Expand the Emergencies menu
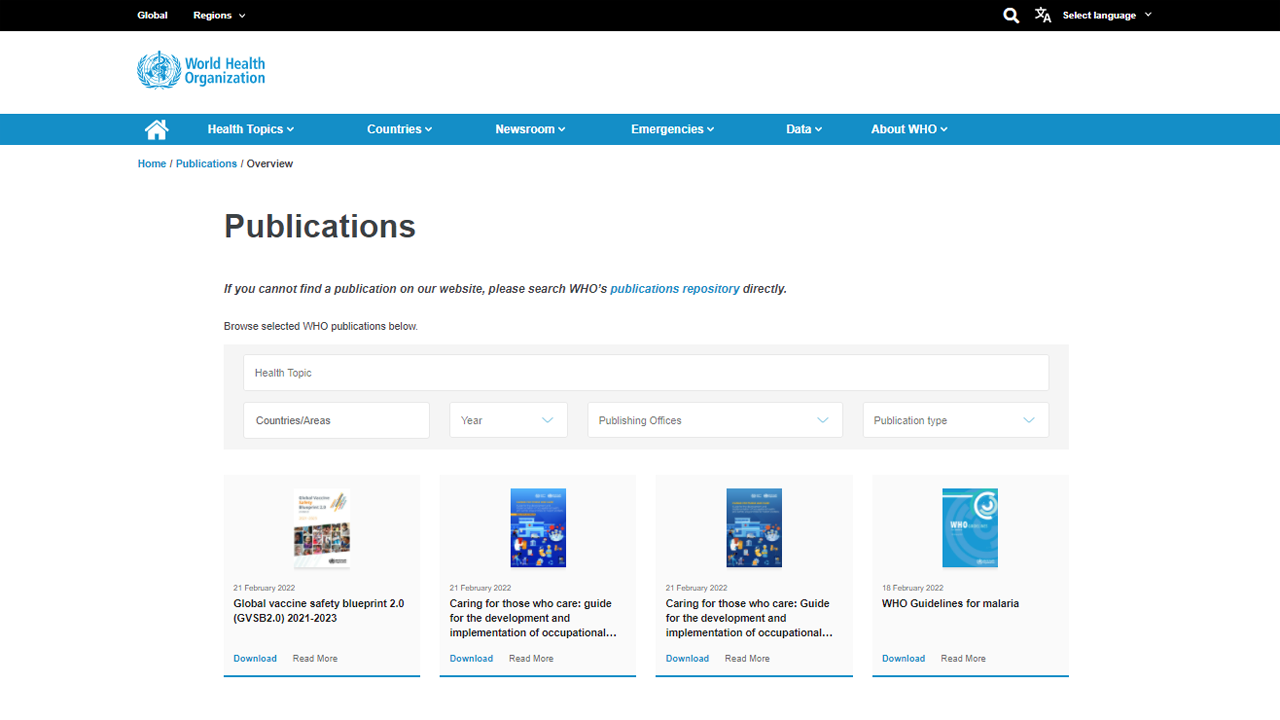 (672, 129)
